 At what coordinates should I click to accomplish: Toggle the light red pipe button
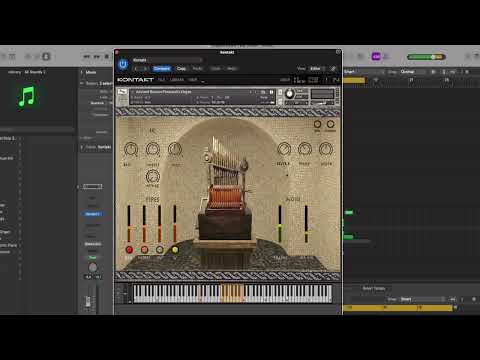tap(144, 250)
